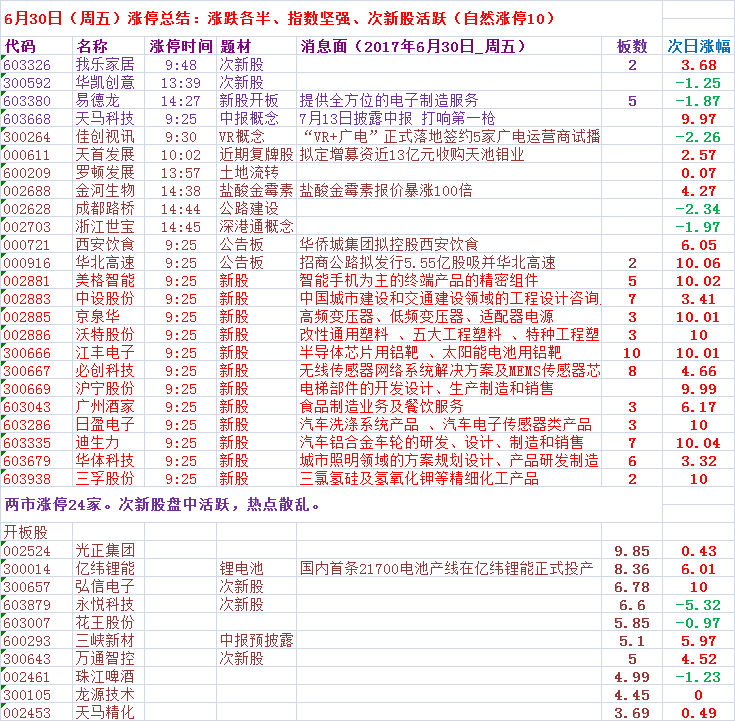Click the 7月13日披露中报 news cell
The width and height of the screenshot is (735, 721).
[x=449, y=119]
